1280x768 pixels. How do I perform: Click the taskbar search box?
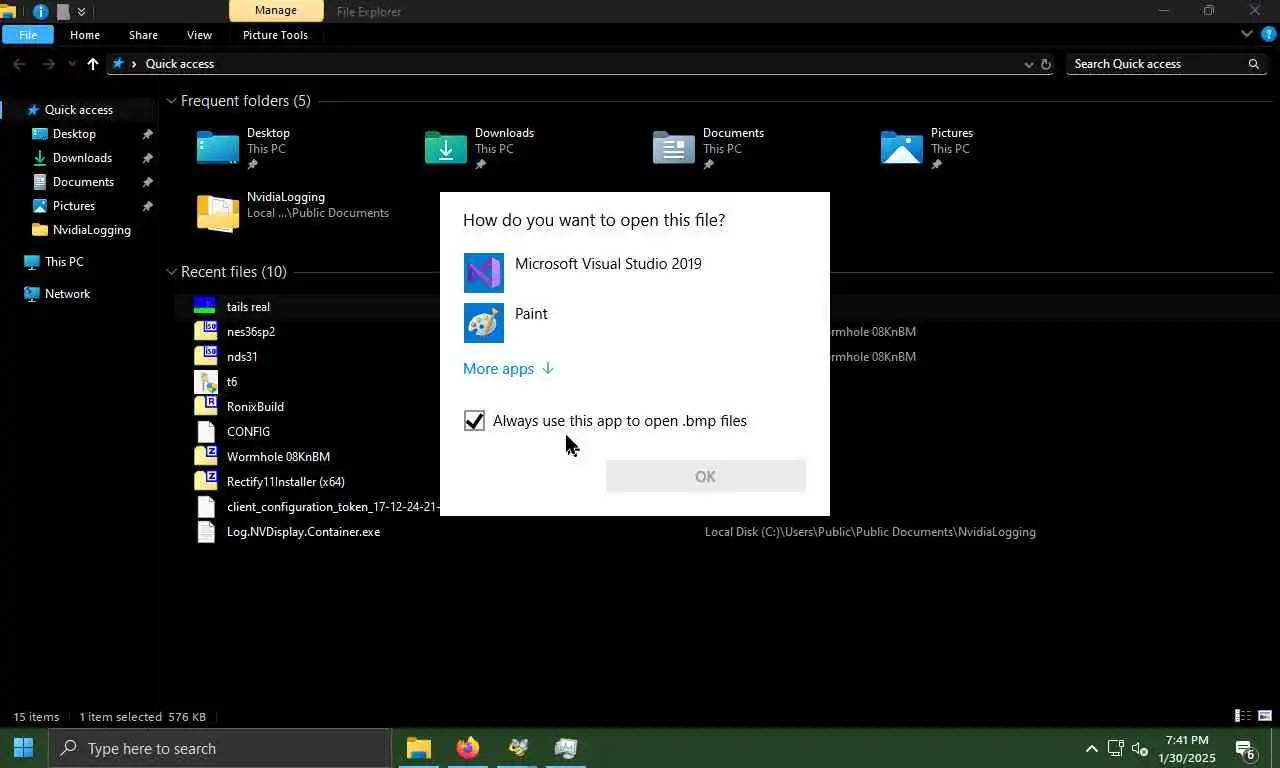point(220,748)
